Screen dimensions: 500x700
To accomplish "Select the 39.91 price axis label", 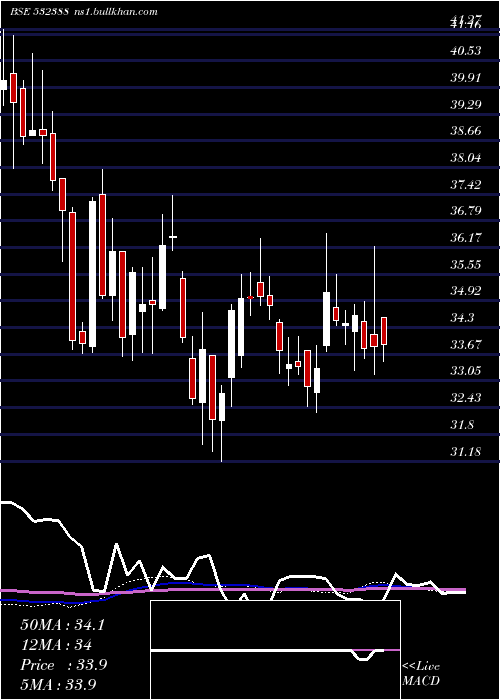I will tap(466, 78).
